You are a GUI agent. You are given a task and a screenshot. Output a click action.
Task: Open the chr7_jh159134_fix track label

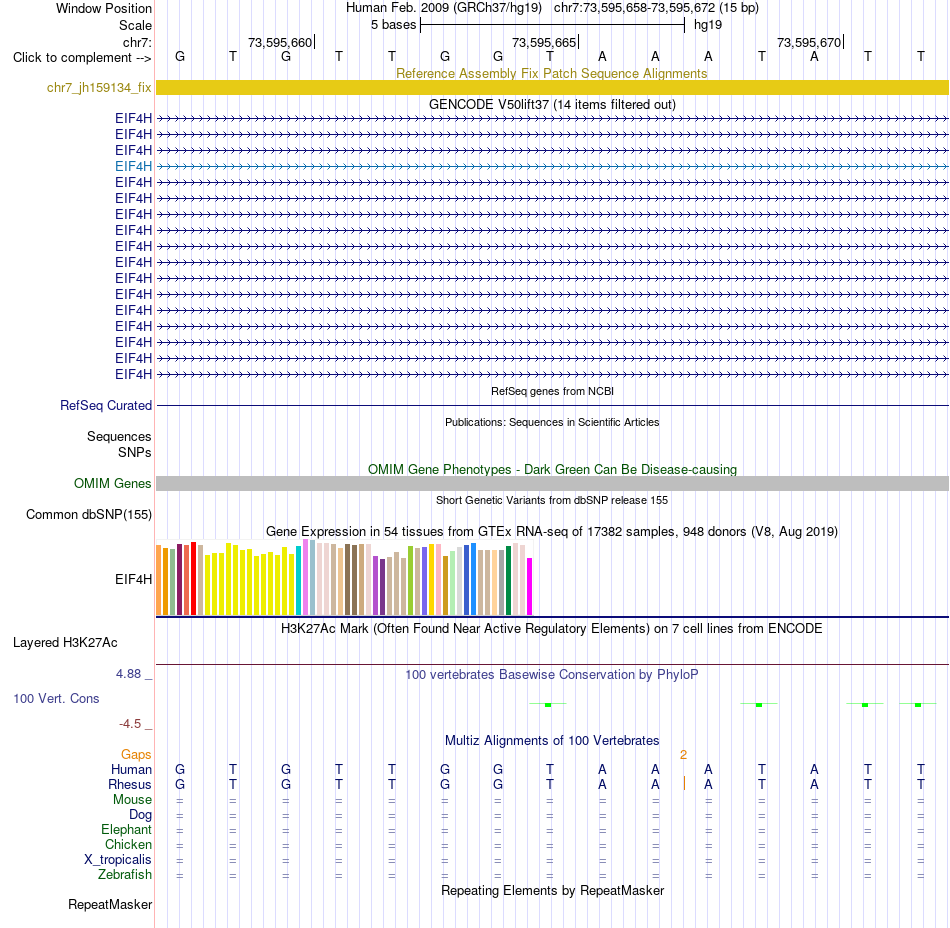[x=99, y=87]
